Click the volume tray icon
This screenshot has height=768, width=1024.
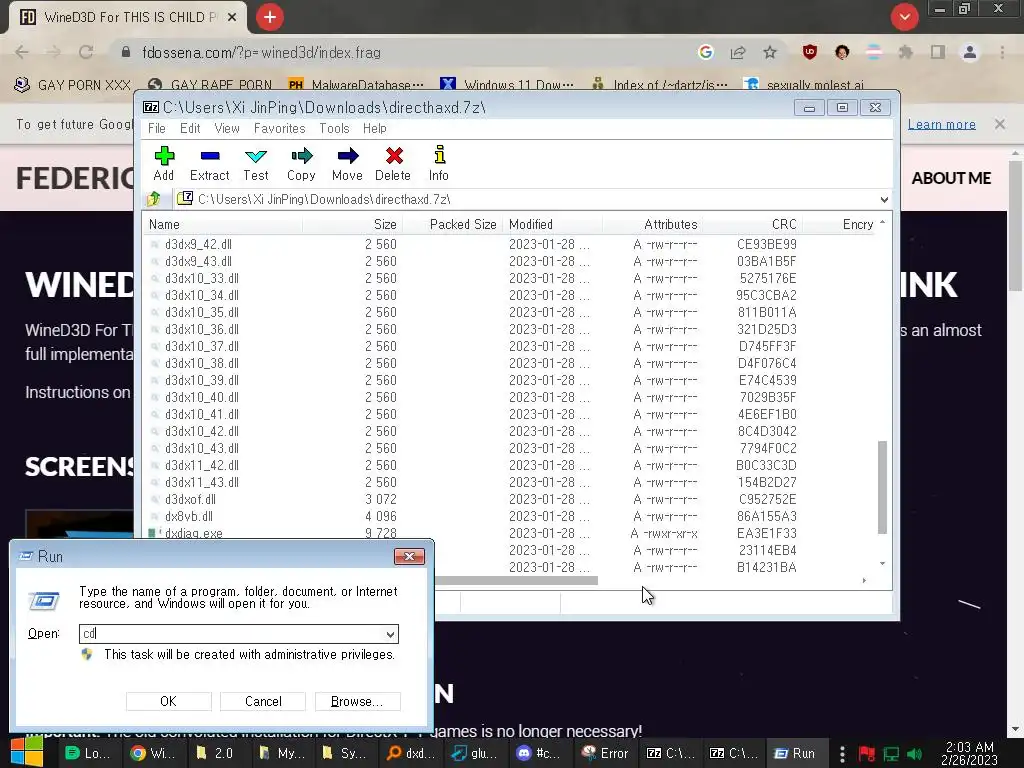(x=914, y=754)
